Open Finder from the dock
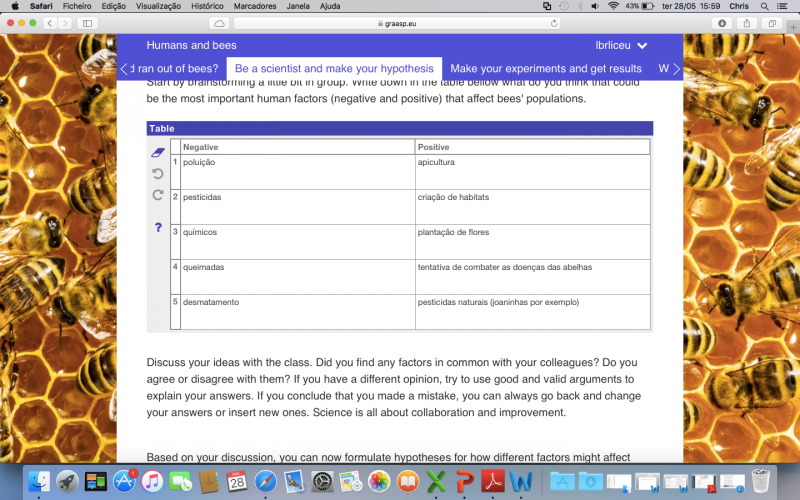Image resolution: width=800 pixels, height=500 pixels. (x=40, y=481)
